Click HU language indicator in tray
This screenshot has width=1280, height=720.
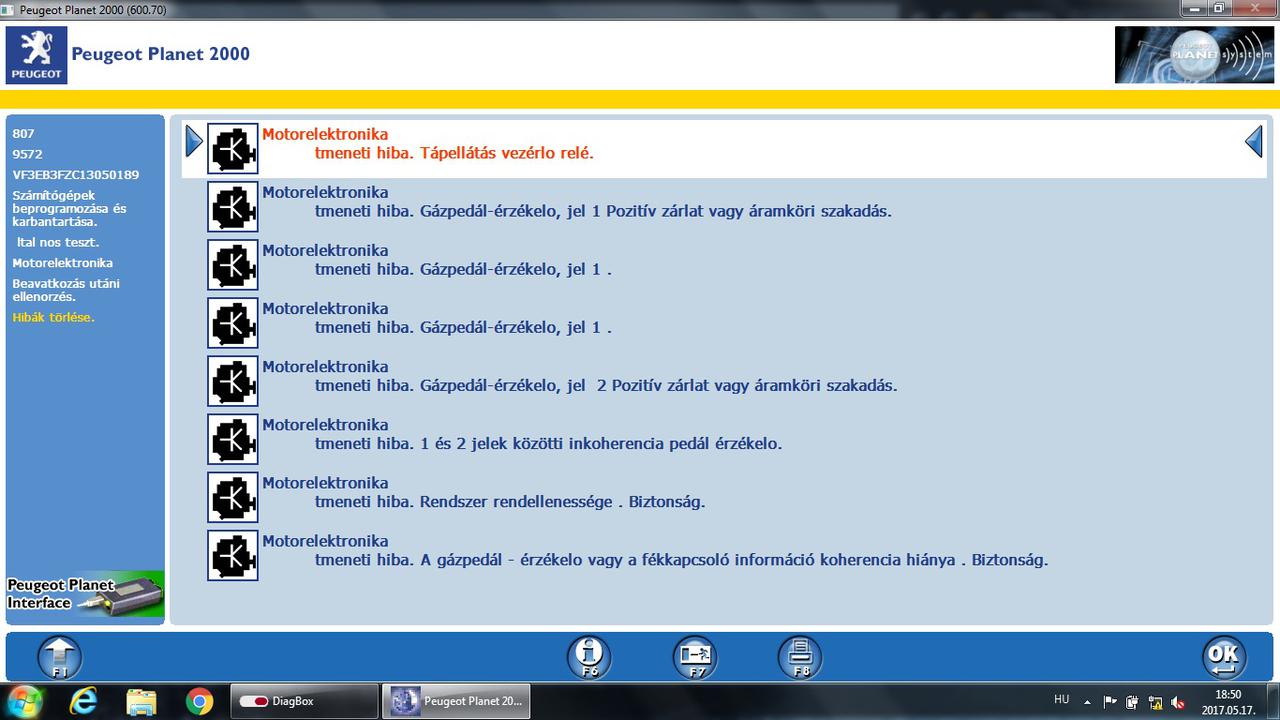pos(1061,700)
